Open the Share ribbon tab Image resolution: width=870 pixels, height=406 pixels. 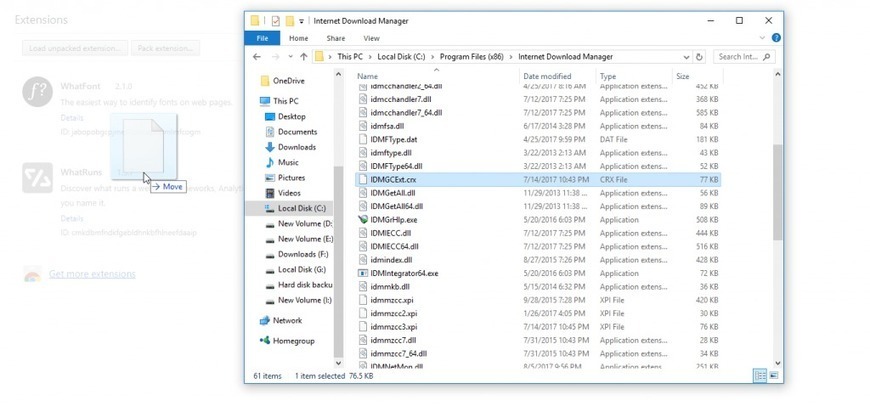pos(334,38)
